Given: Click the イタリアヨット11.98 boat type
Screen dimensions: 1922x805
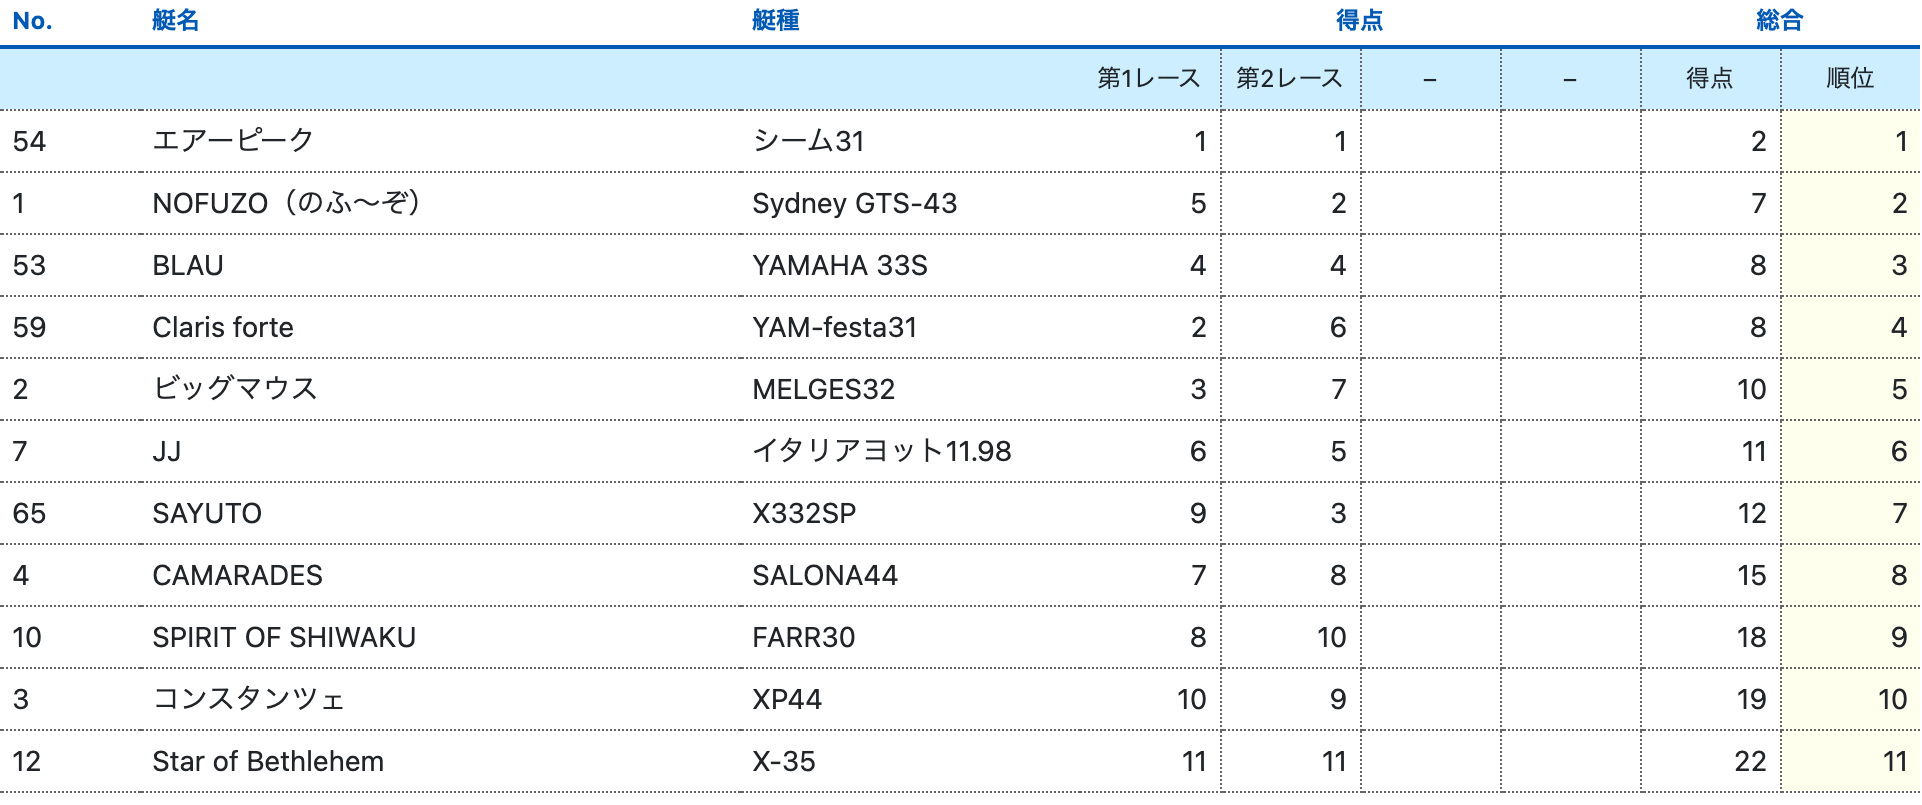Looking at the screenshot, I should point(881,451).
